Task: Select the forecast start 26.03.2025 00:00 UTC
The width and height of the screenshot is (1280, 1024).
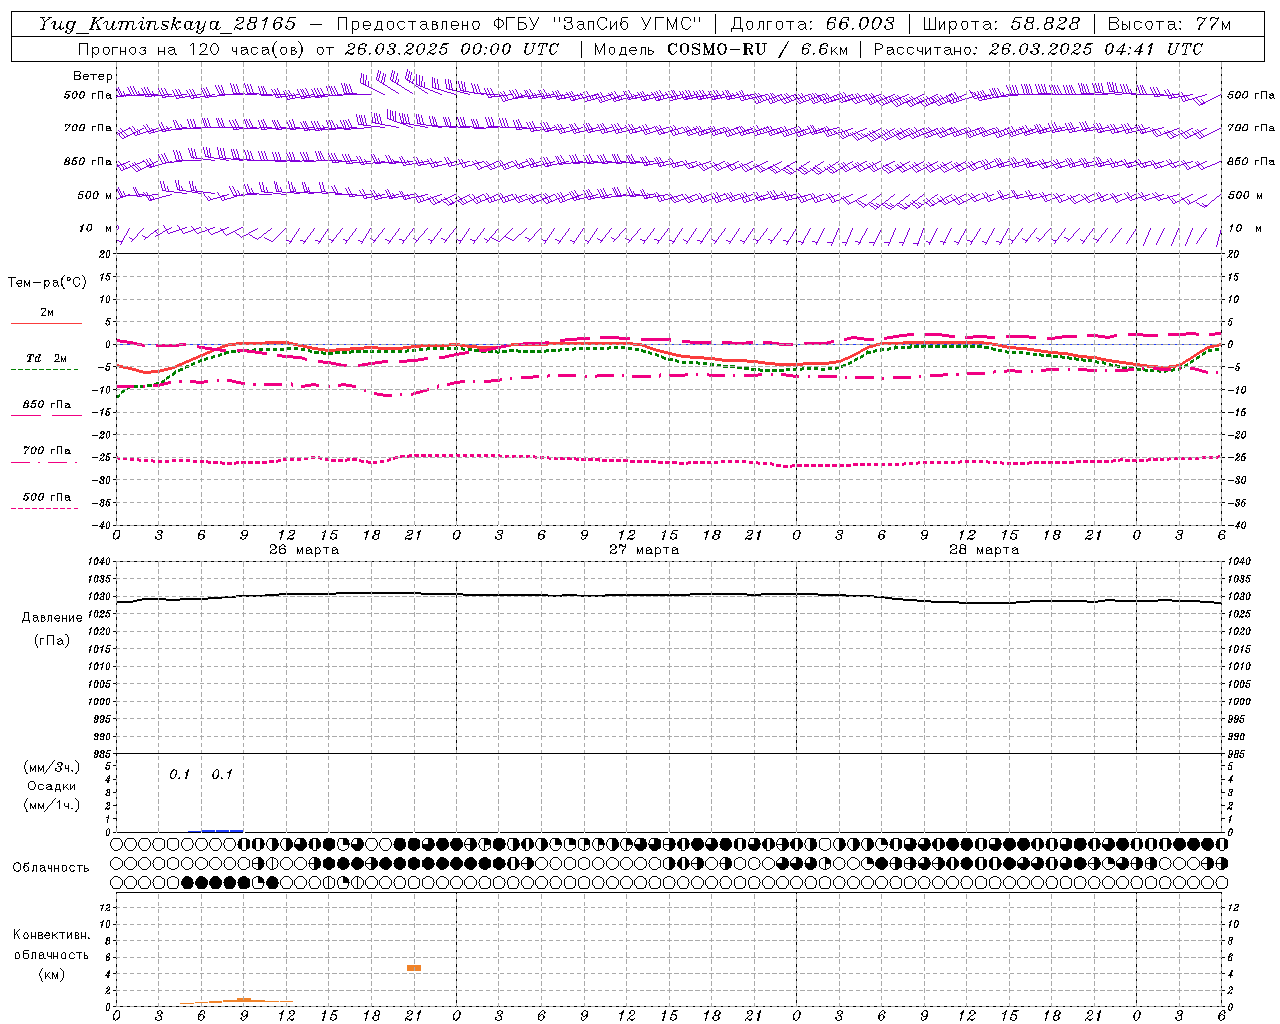Action: point(451,49)
